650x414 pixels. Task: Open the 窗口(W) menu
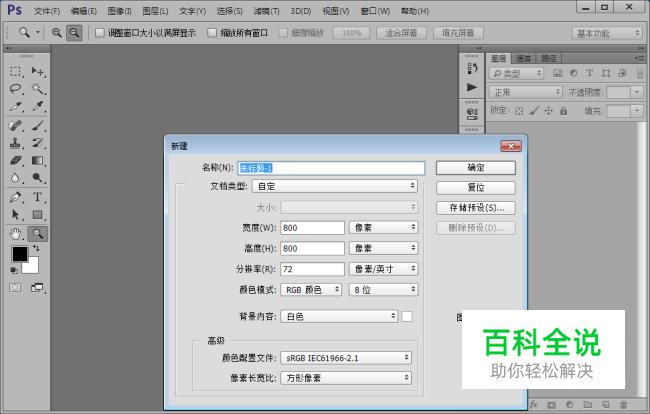point(375,11)
